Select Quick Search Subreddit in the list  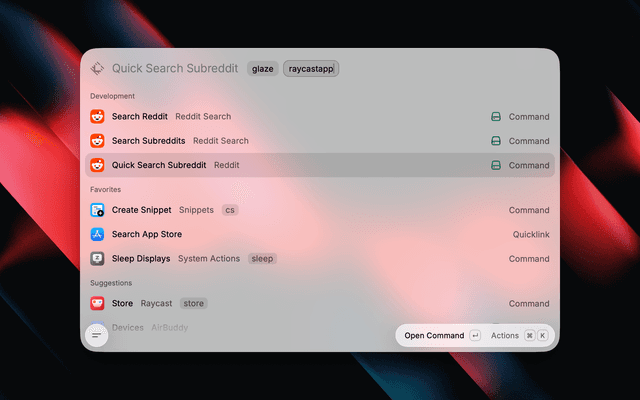coord(320,165)
